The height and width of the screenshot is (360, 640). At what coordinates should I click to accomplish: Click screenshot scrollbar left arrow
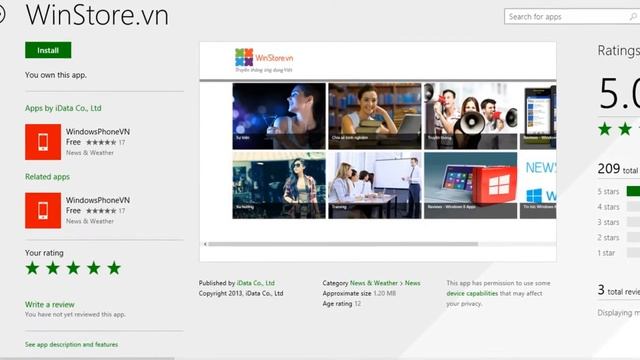coord(205,244)
